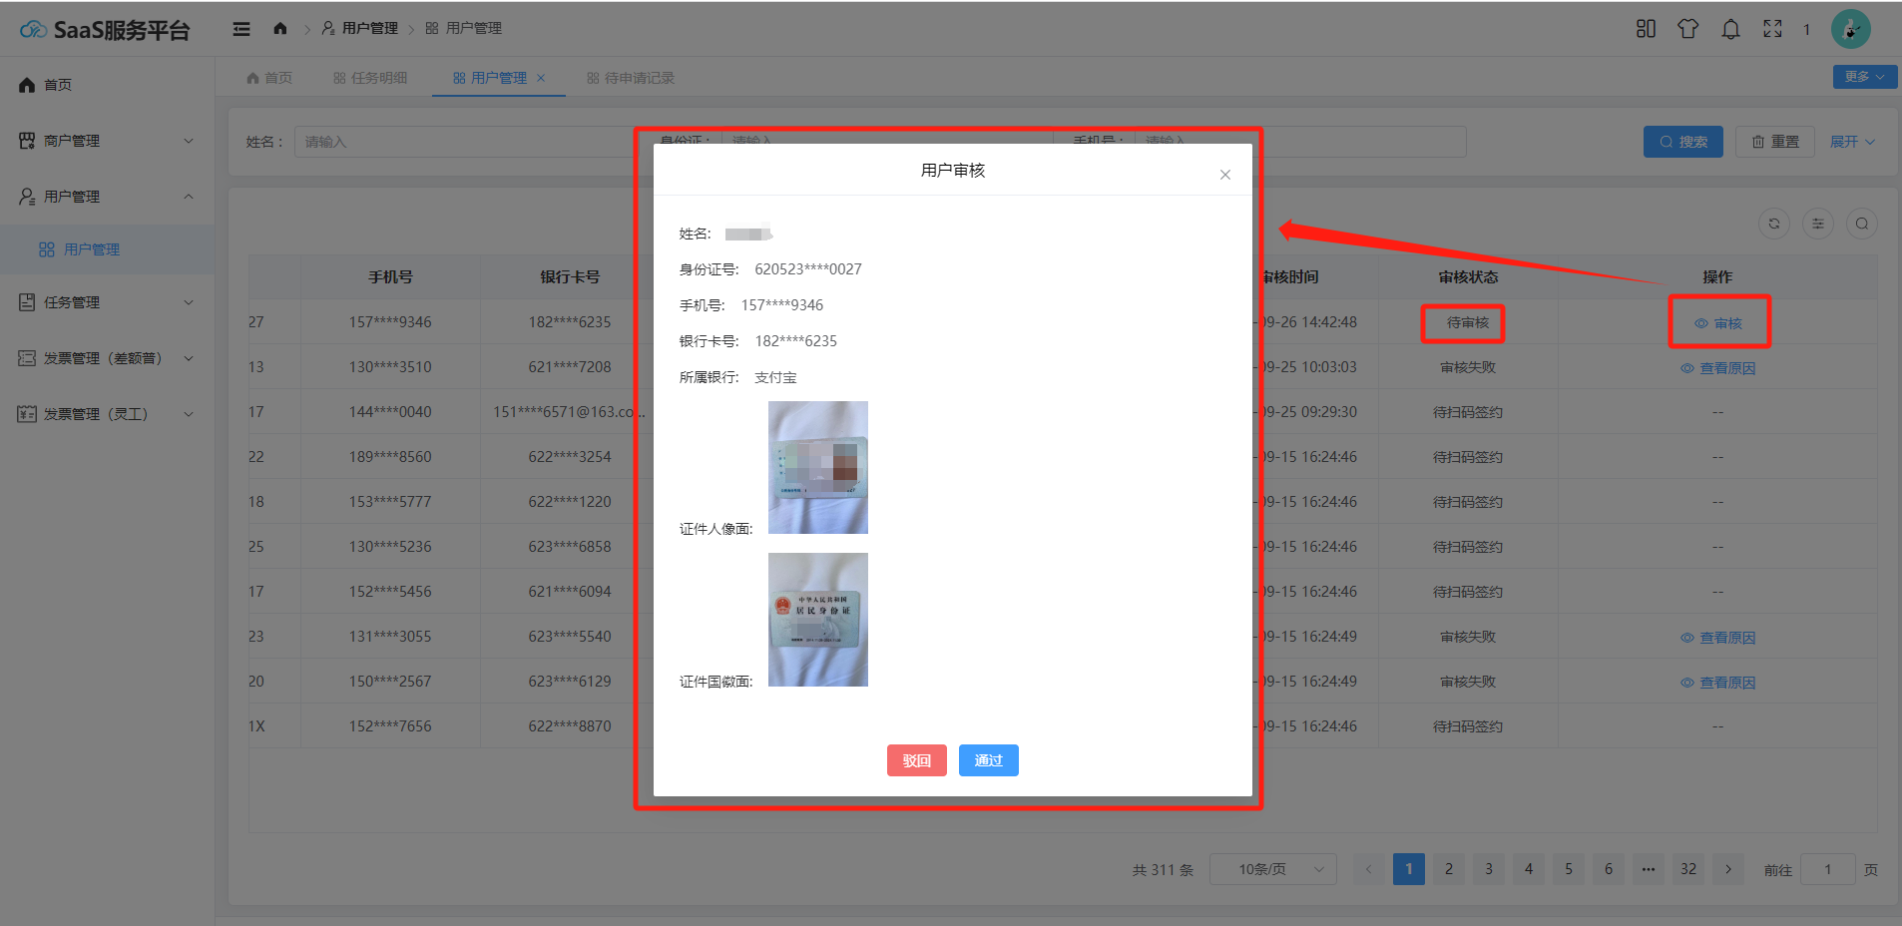Go to page 2 in pagination
1902x926 pixels.
point(1448,869)
